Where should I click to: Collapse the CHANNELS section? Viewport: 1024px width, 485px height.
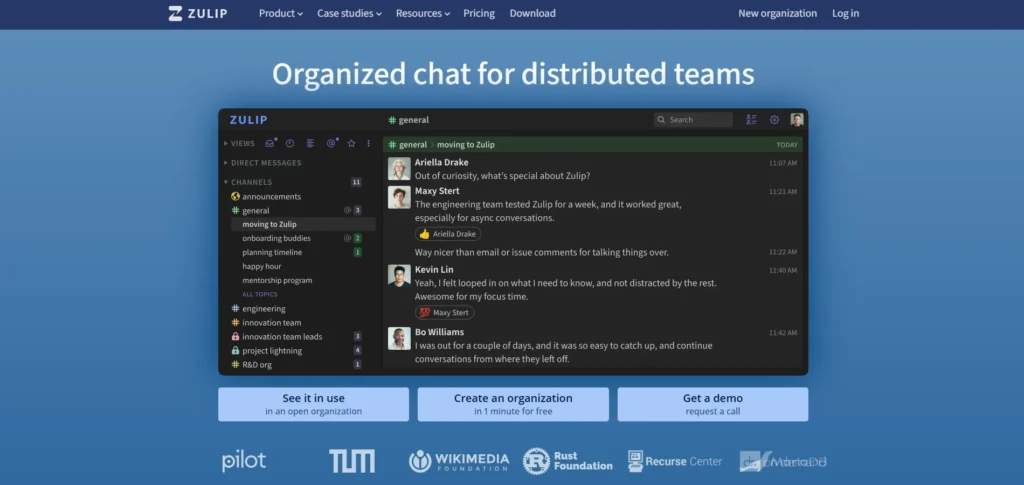pos(248,182)
